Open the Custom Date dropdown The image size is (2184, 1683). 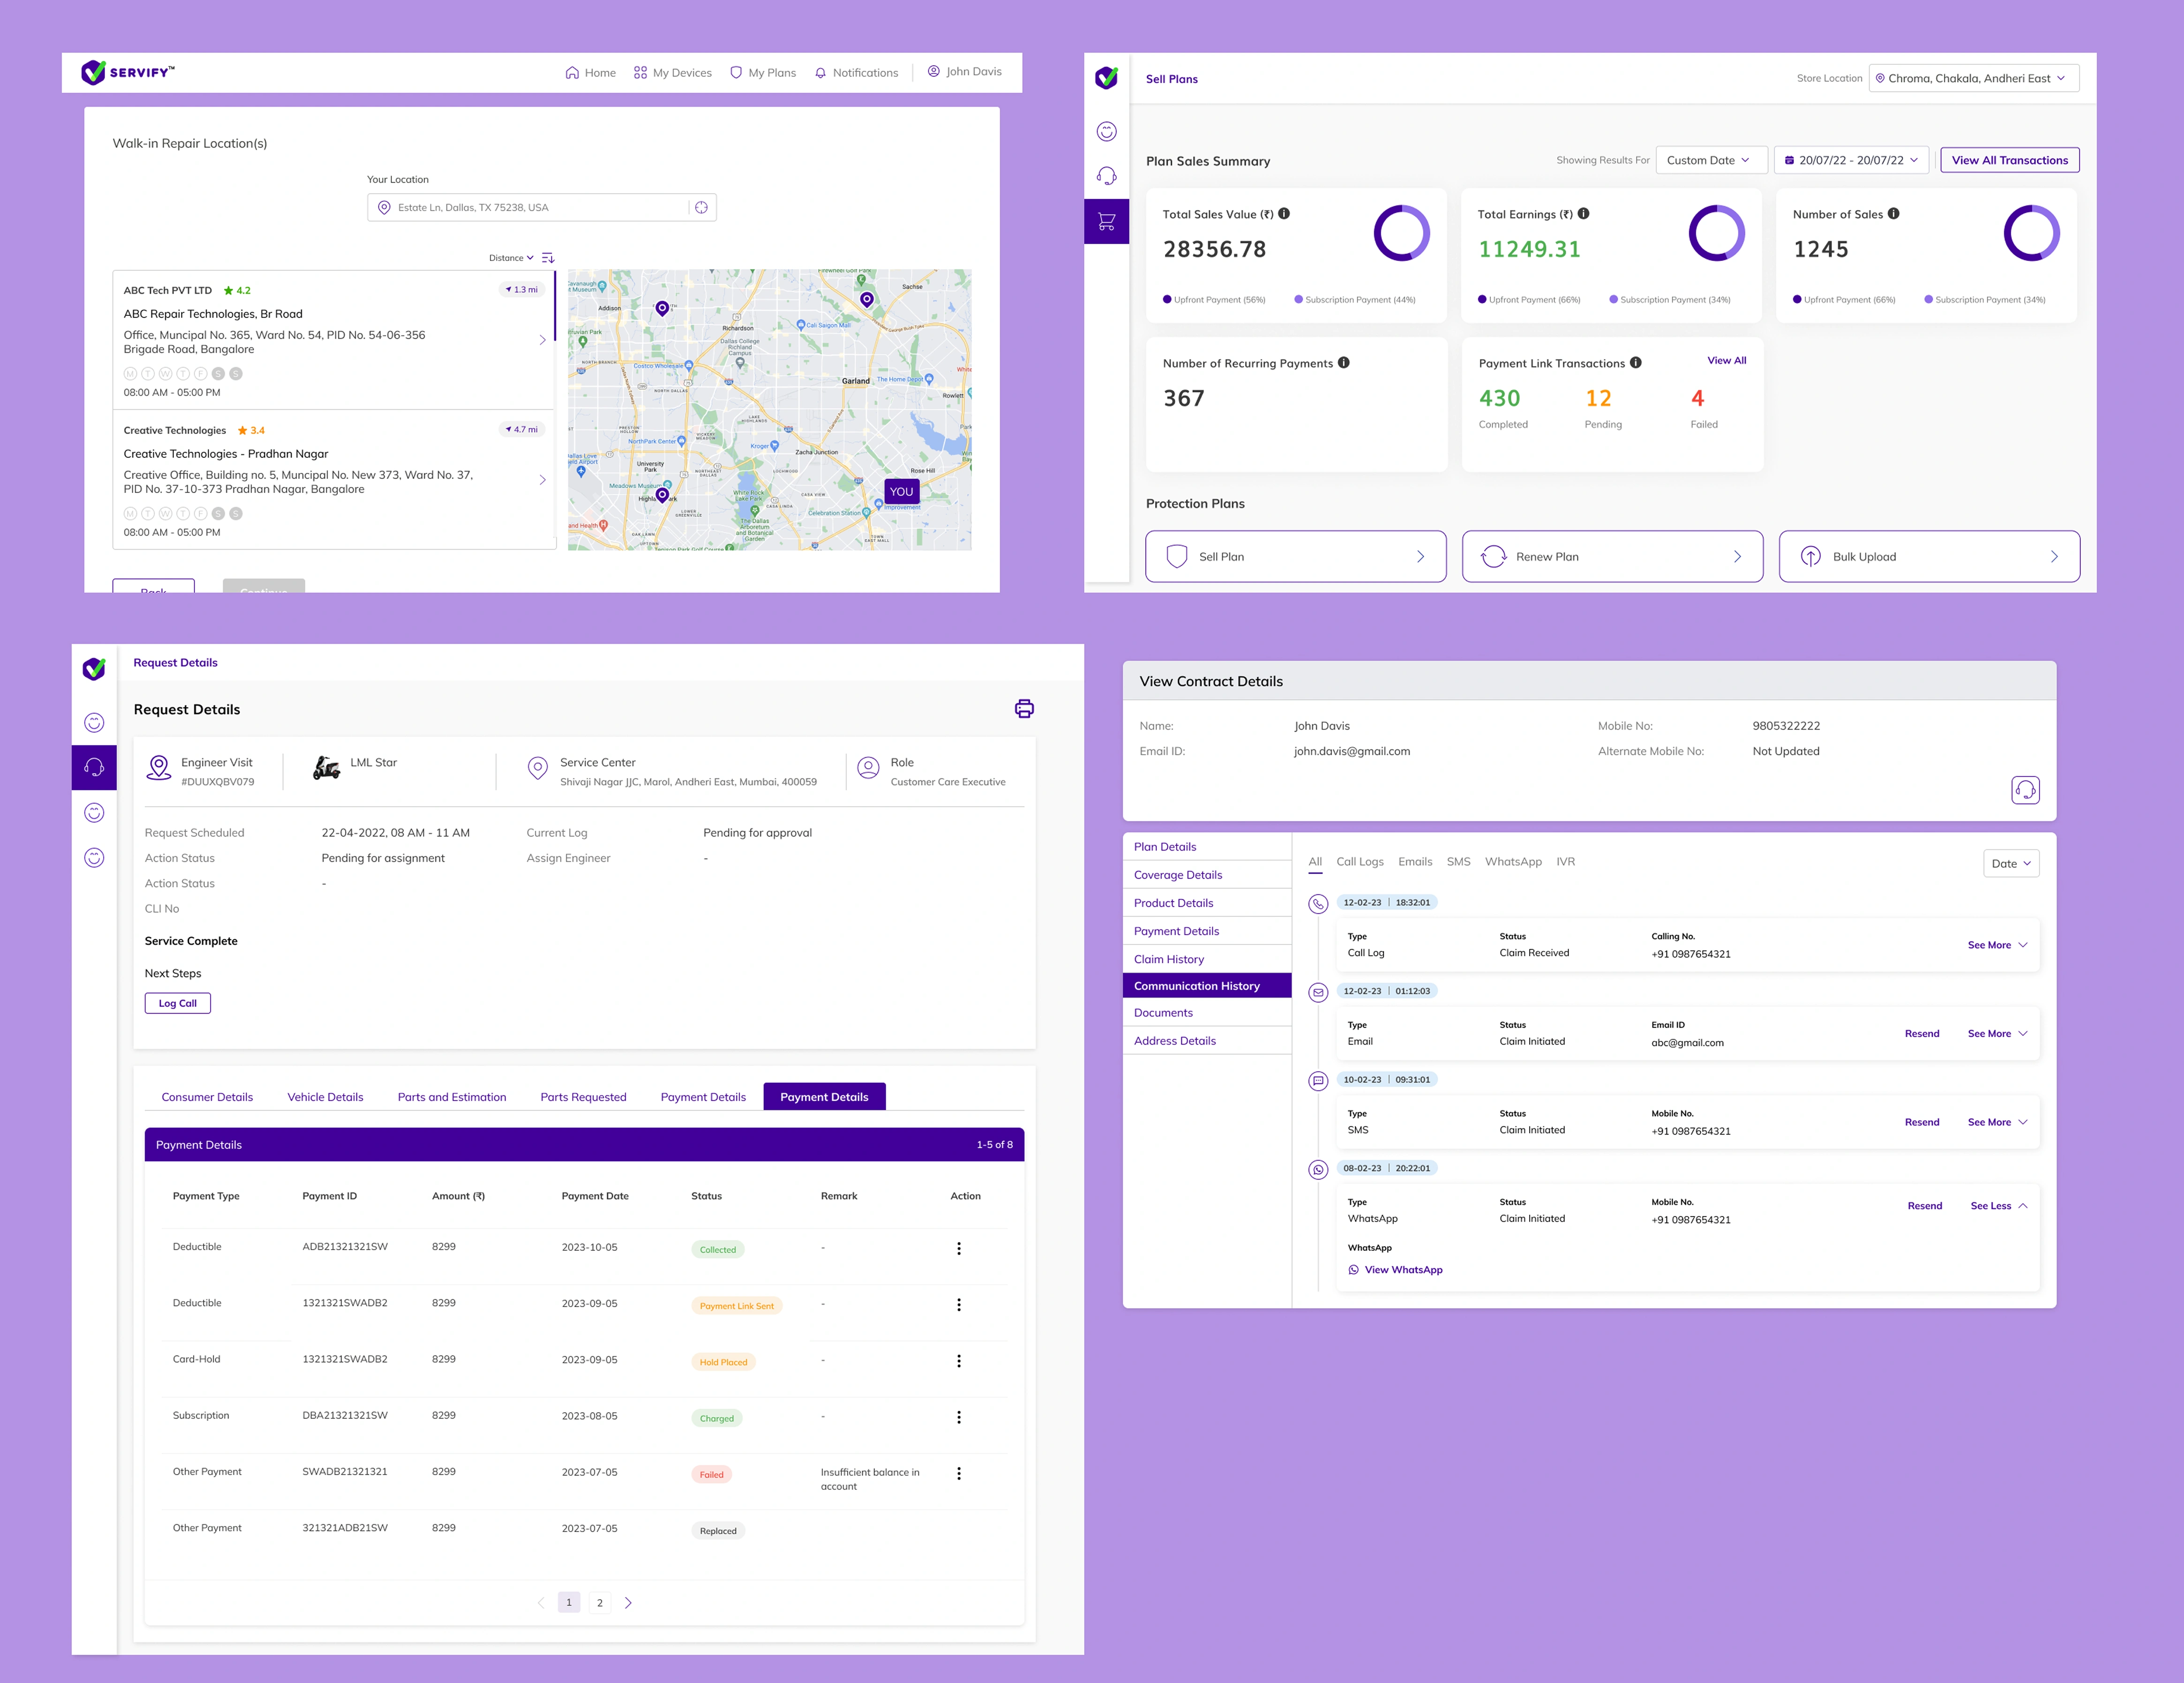pyautogui.click(x=1710, y=160)
